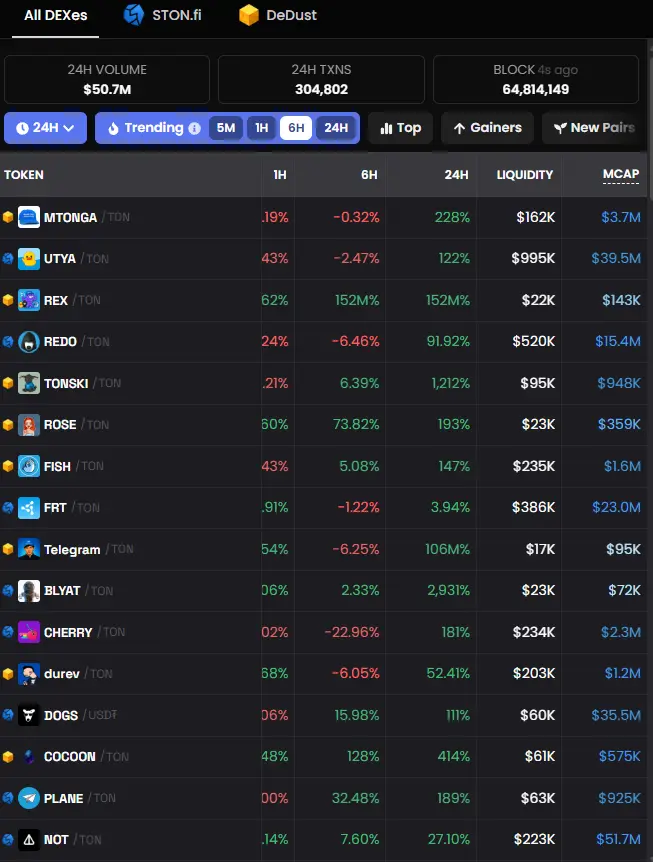
Task: Open the NOT token logo
Action: [x=29, y=840]
